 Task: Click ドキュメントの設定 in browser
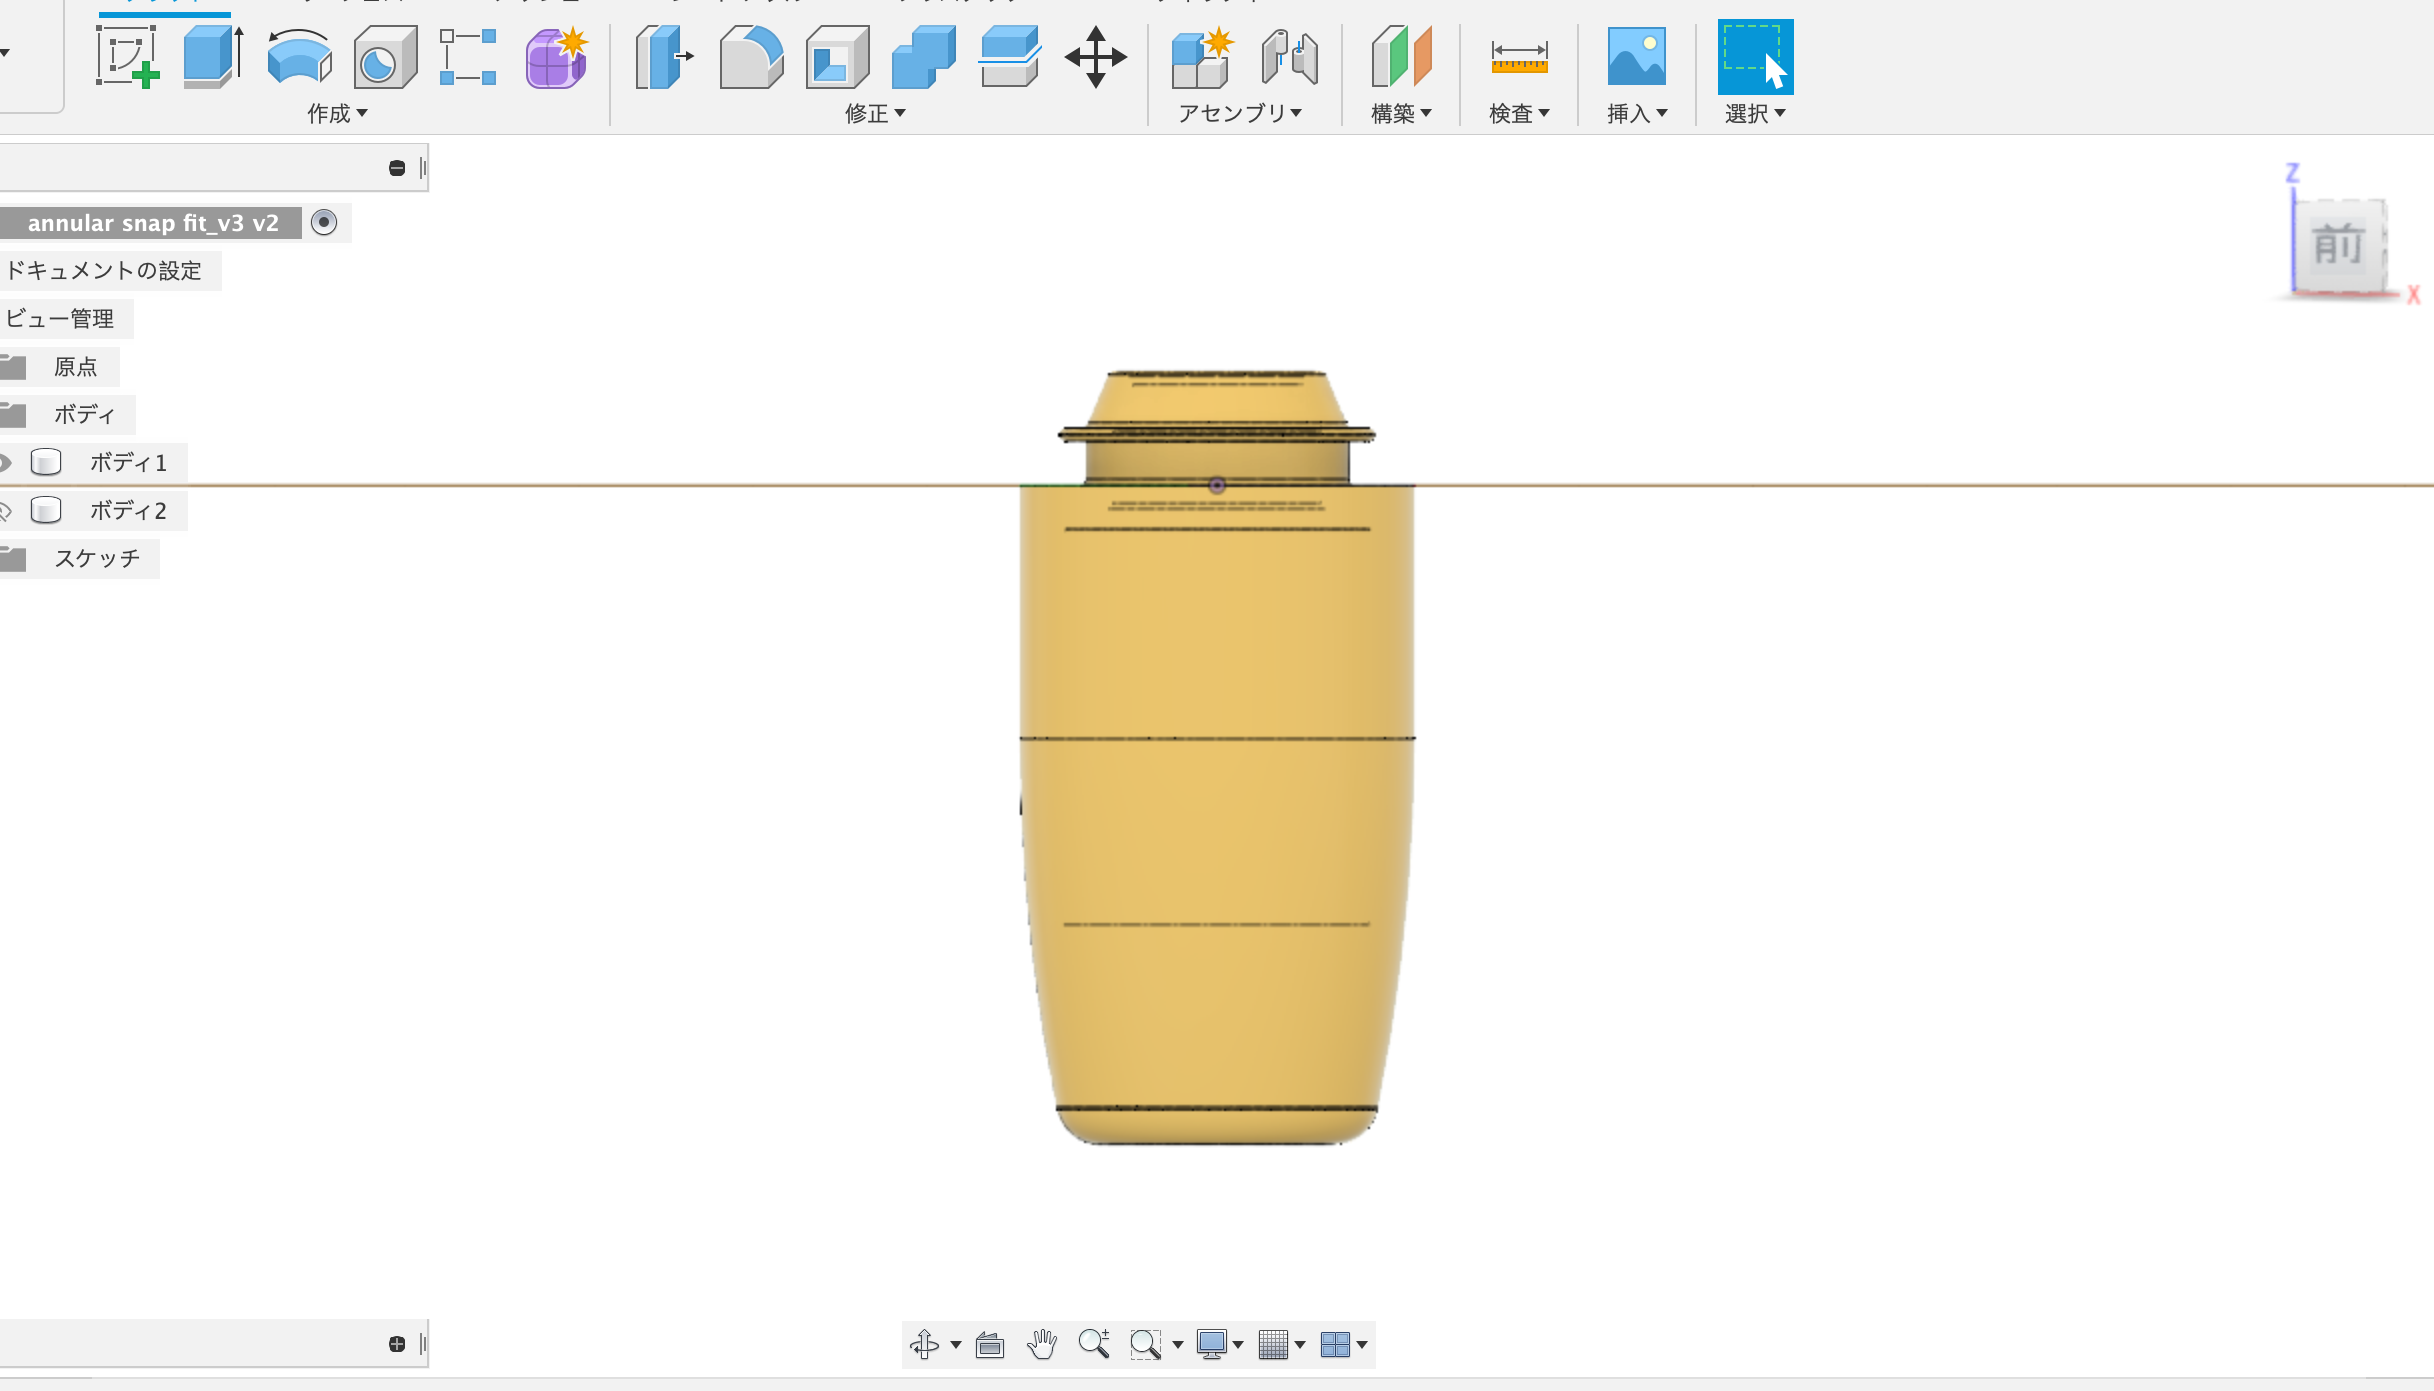(x=104, y=271)
